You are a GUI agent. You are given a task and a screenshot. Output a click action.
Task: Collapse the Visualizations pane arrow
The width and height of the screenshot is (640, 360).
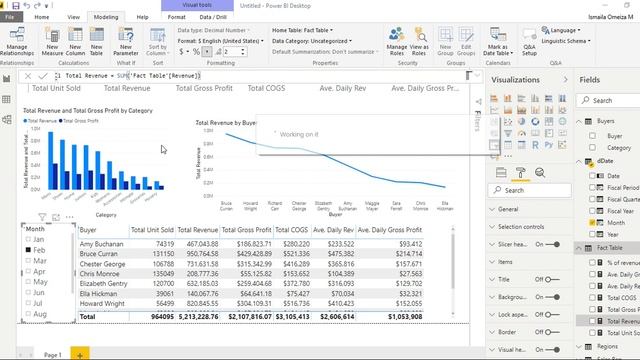pos(565,80)
